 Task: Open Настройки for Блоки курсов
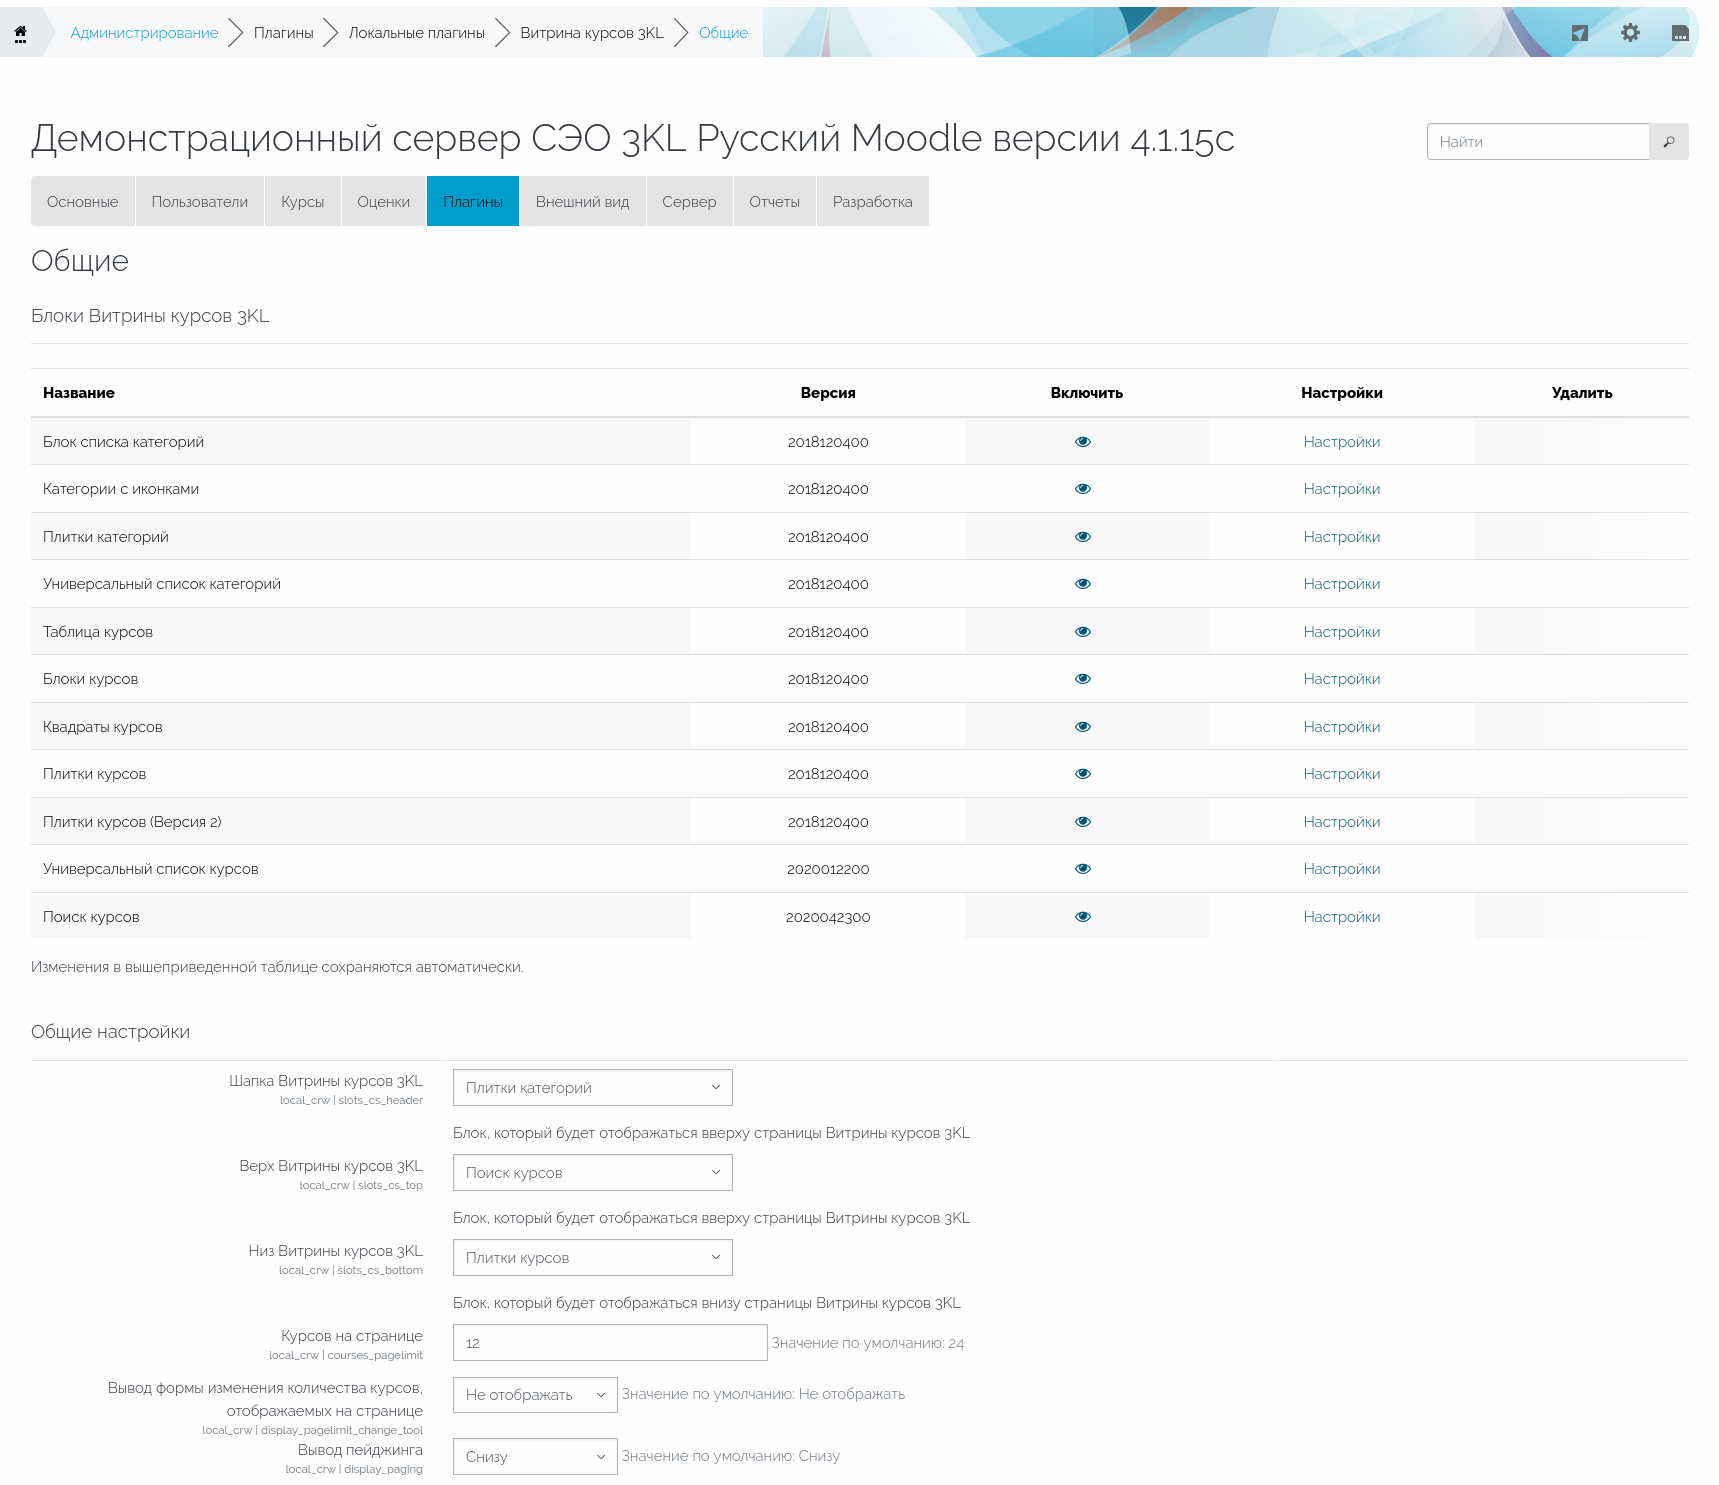[1342, 679]
